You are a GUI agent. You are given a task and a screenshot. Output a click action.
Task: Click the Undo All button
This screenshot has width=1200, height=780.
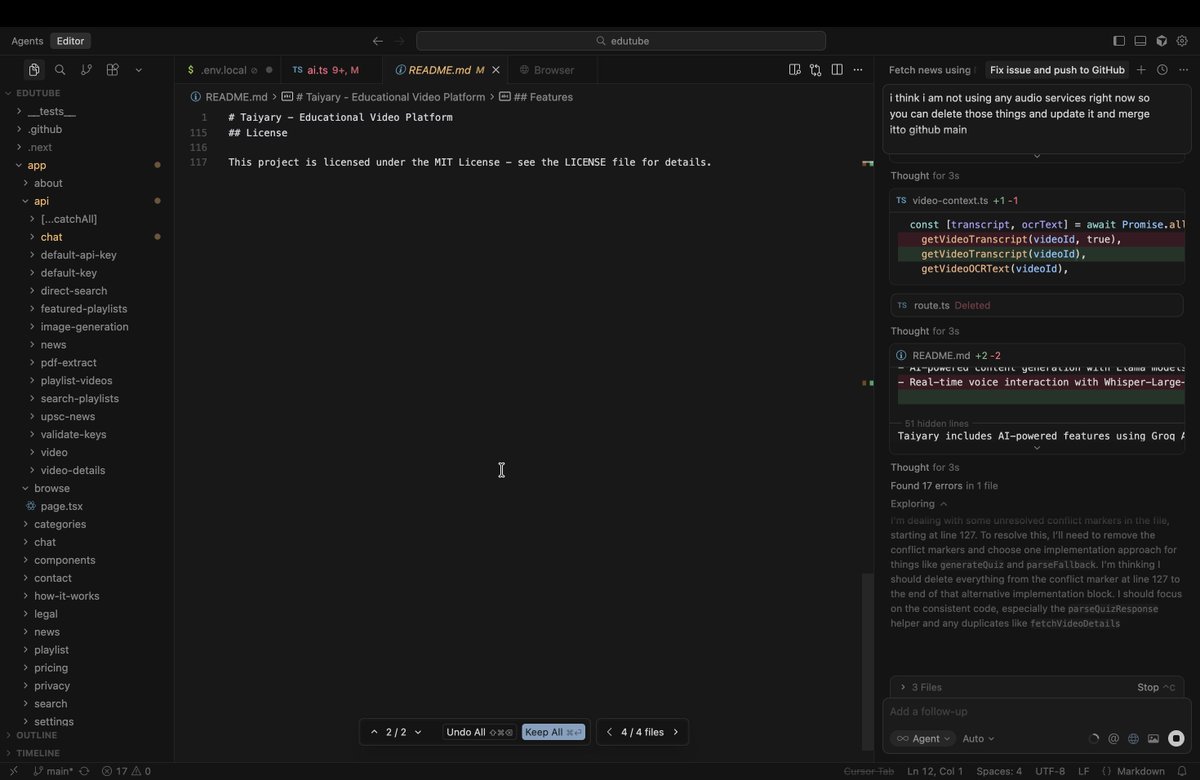[480, 732]
